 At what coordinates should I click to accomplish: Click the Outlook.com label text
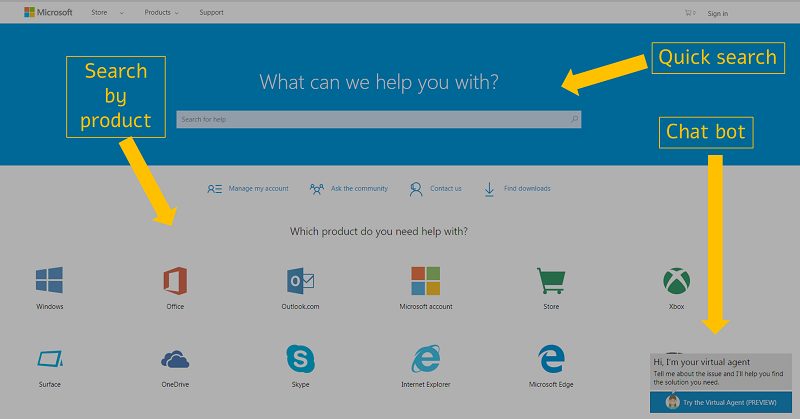pos(301,307)
